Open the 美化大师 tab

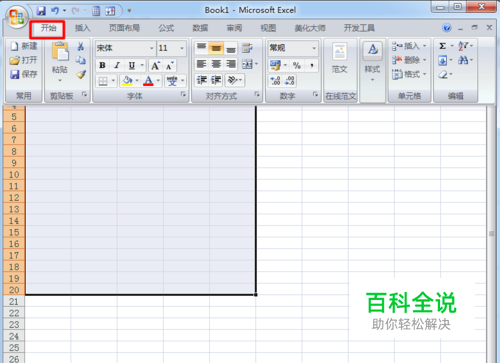[x=310, y=28]
